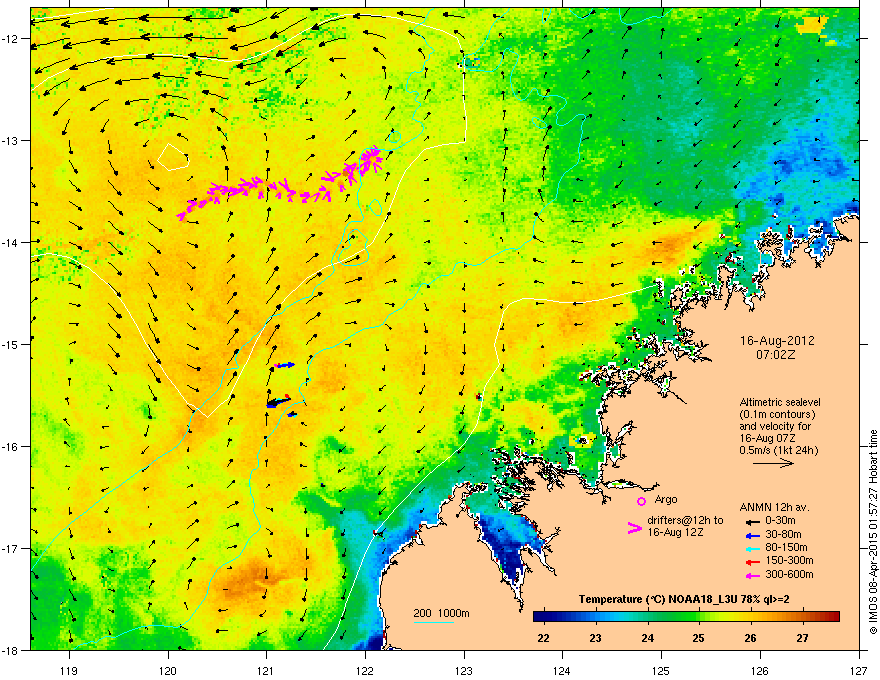Select colorbar tick label '27'
Screen dimensions: 880x680
pyautogui.click(x=803, y=638)
